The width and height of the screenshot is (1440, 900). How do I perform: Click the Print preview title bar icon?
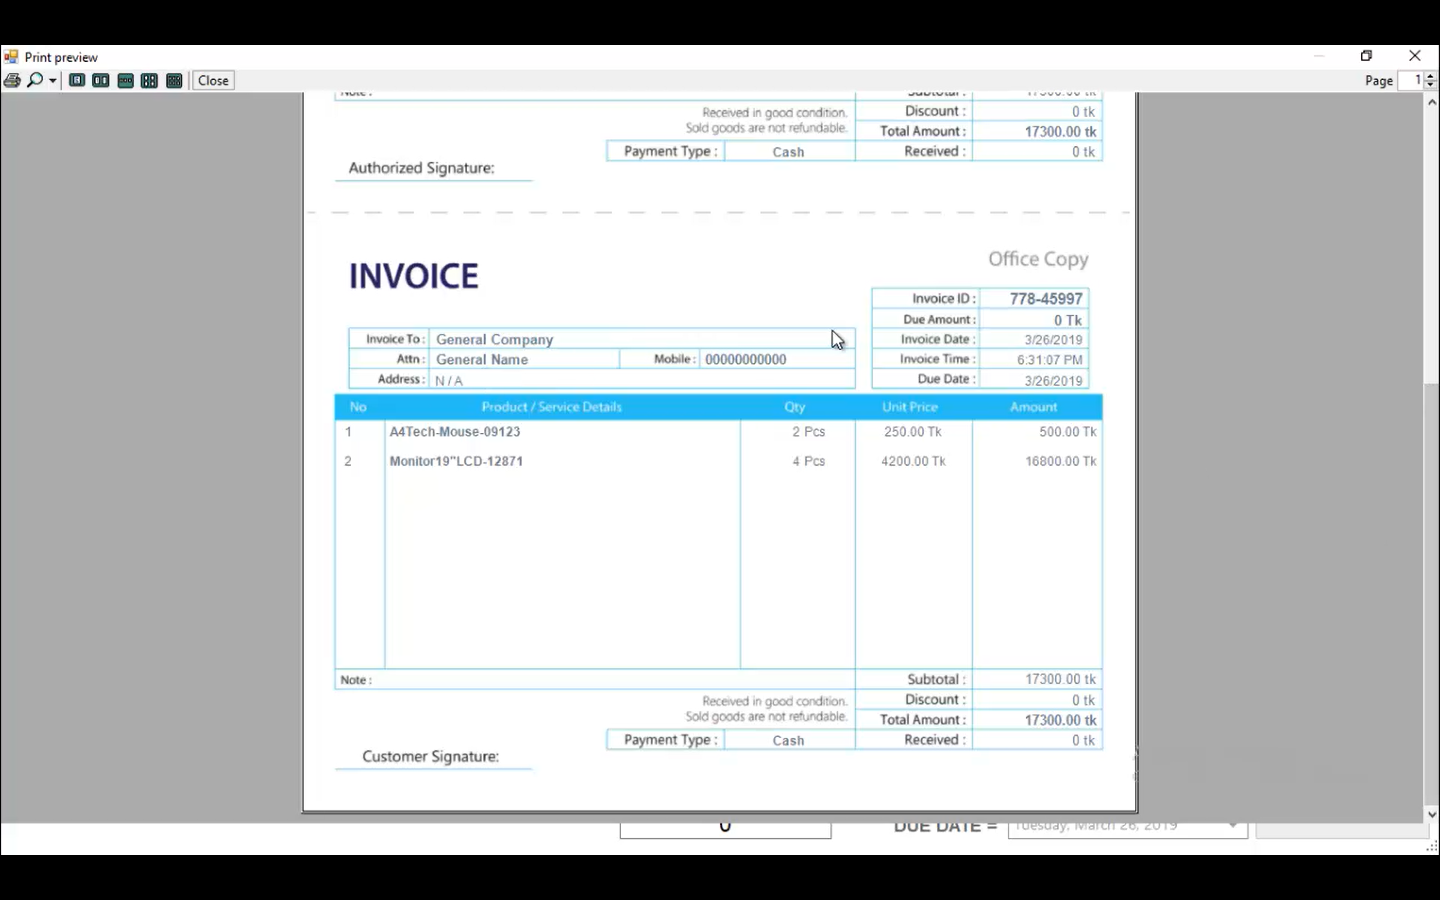[x=12, y=57]
